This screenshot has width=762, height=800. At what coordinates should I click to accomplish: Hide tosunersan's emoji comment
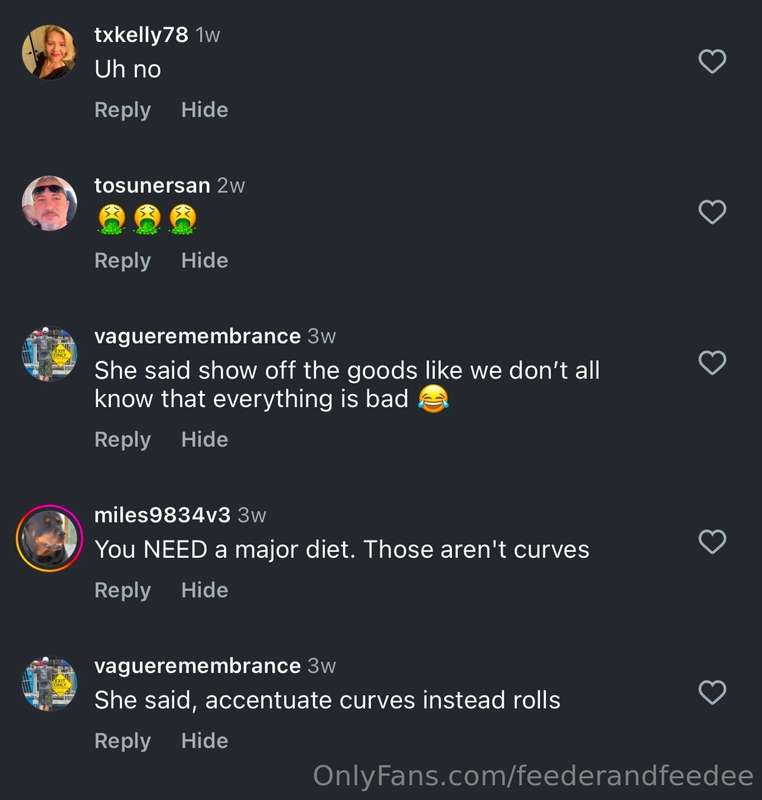[205, 260]
